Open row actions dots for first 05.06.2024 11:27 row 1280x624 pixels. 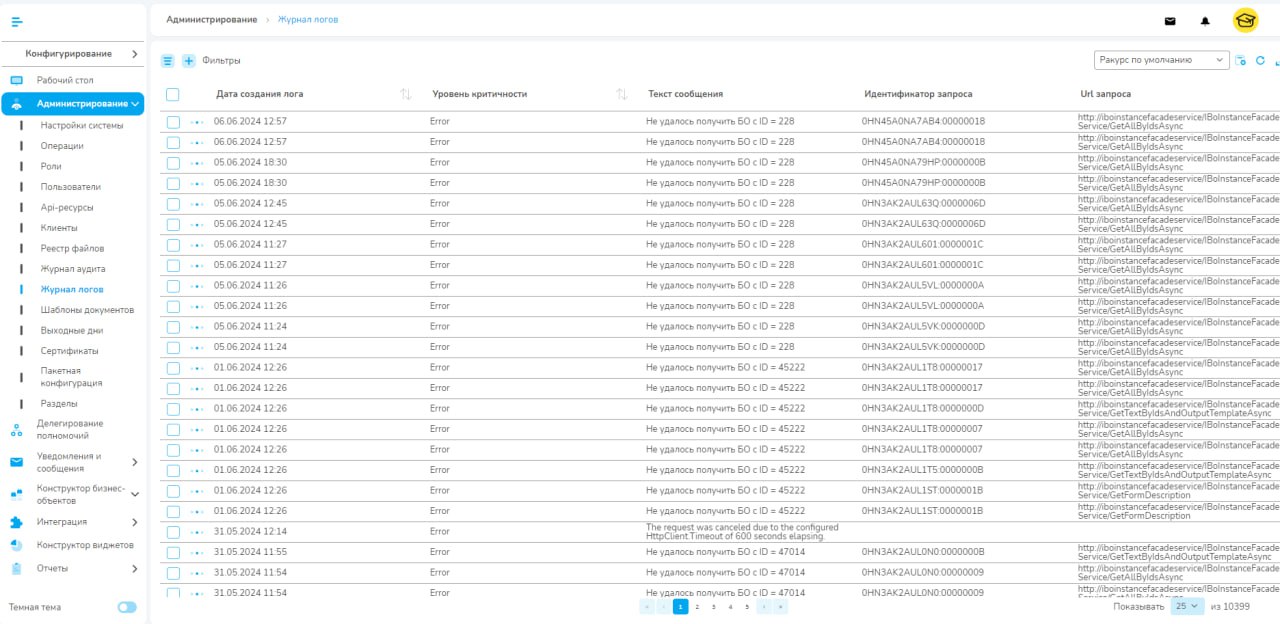tap(197, 245)
